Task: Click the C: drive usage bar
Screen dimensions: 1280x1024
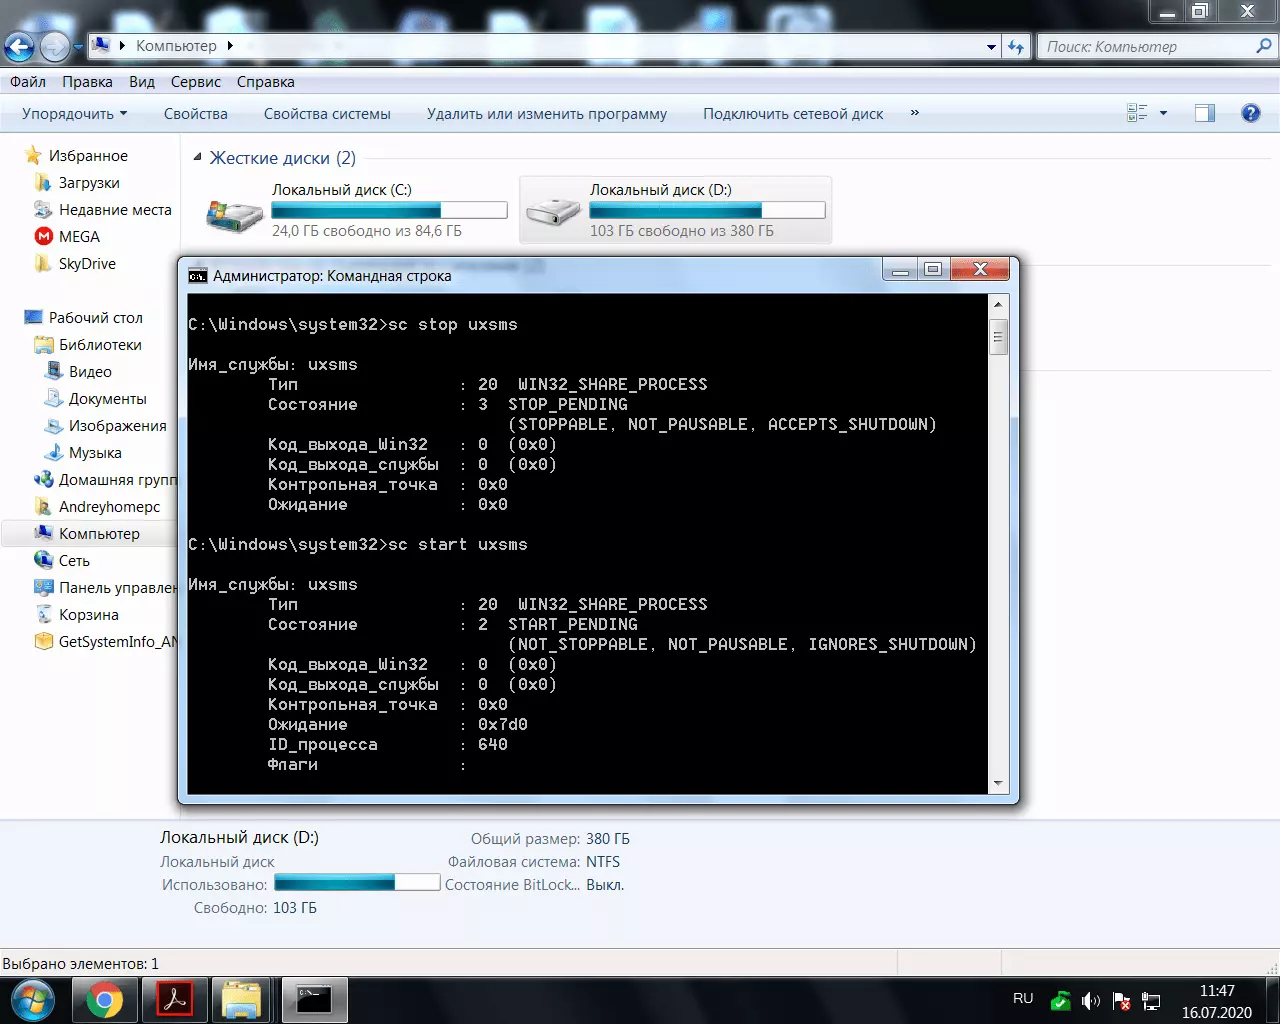Action: (389, 211)
